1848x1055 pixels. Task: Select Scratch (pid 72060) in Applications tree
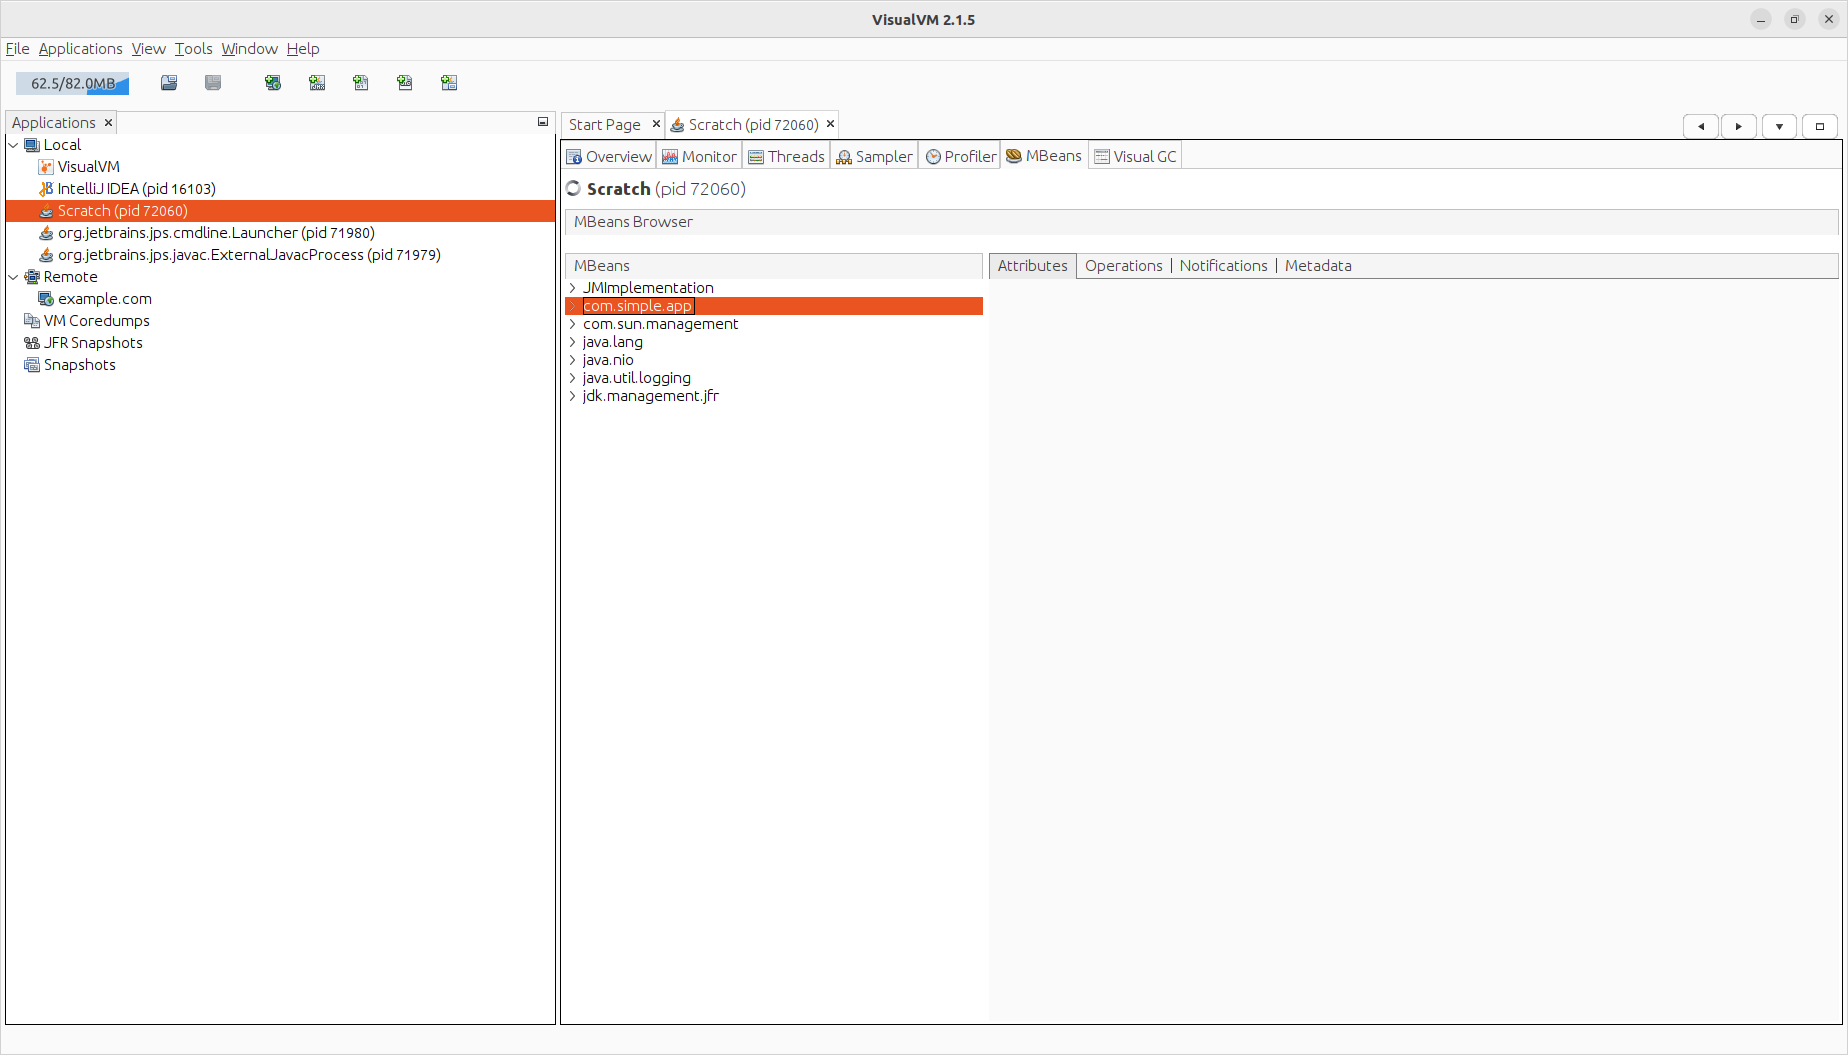click(x=280, y=211)
